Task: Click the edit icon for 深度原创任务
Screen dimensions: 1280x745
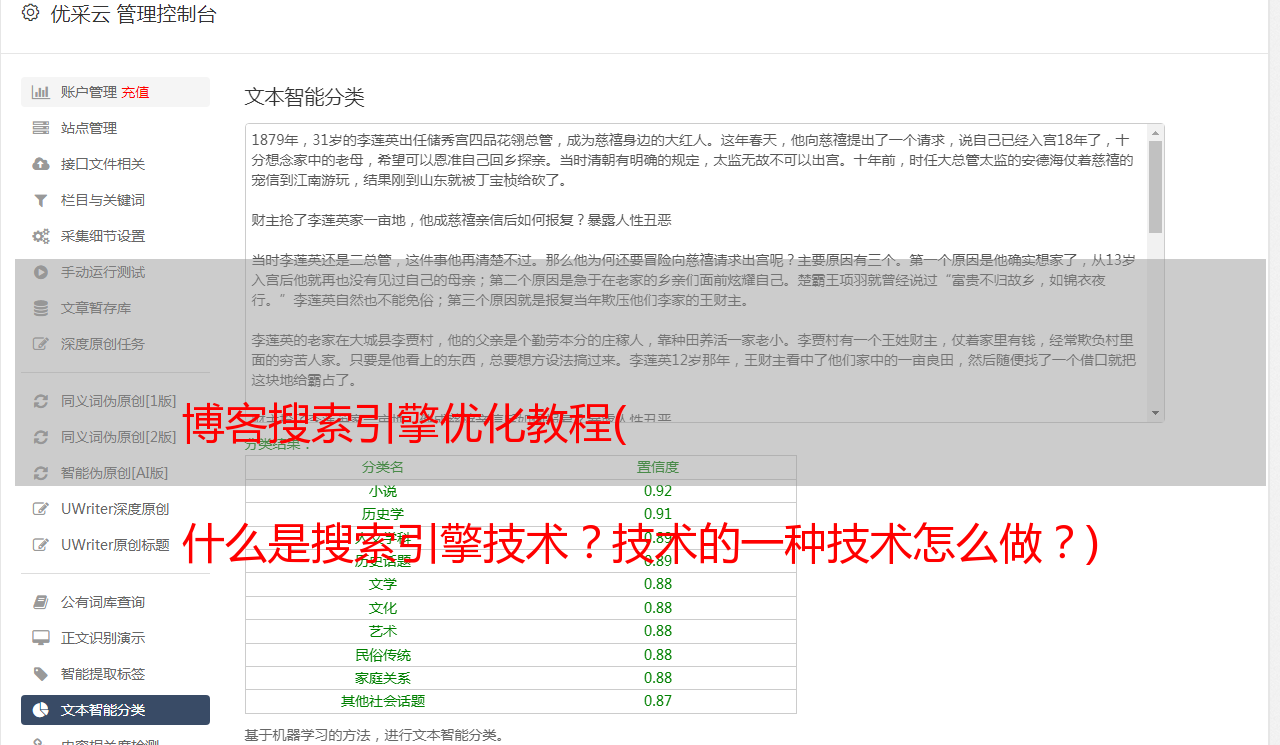Action: (x=41, y=344)
